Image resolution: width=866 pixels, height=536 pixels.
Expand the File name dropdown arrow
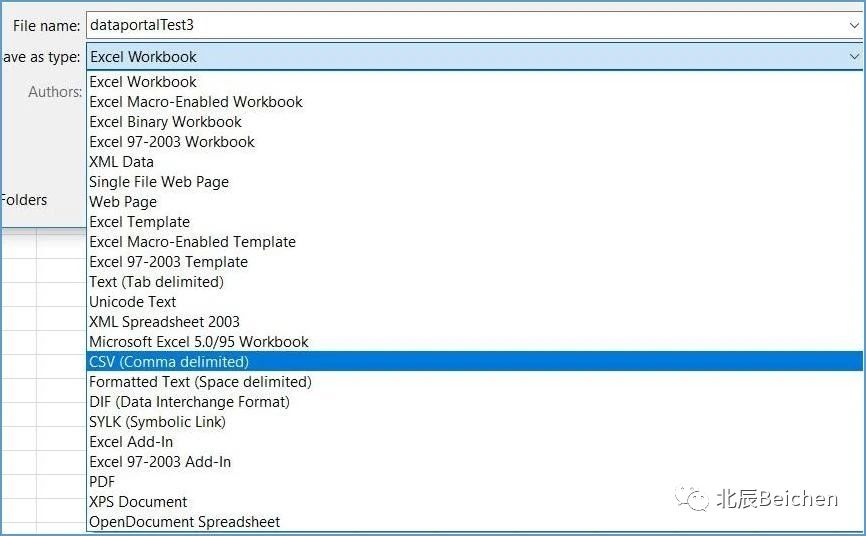click(x=853, y=25)
